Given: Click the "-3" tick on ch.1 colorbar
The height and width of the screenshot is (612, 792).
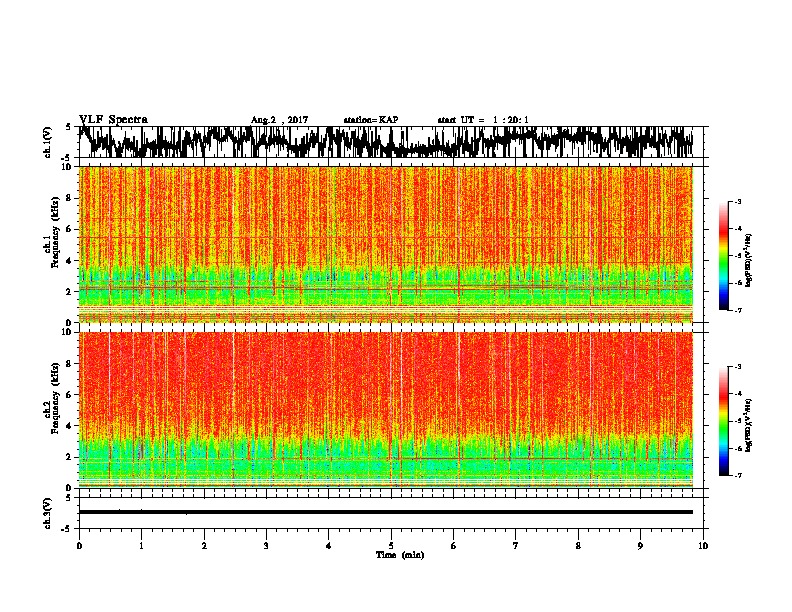Looking at the screenshot, I should point(737,201).
